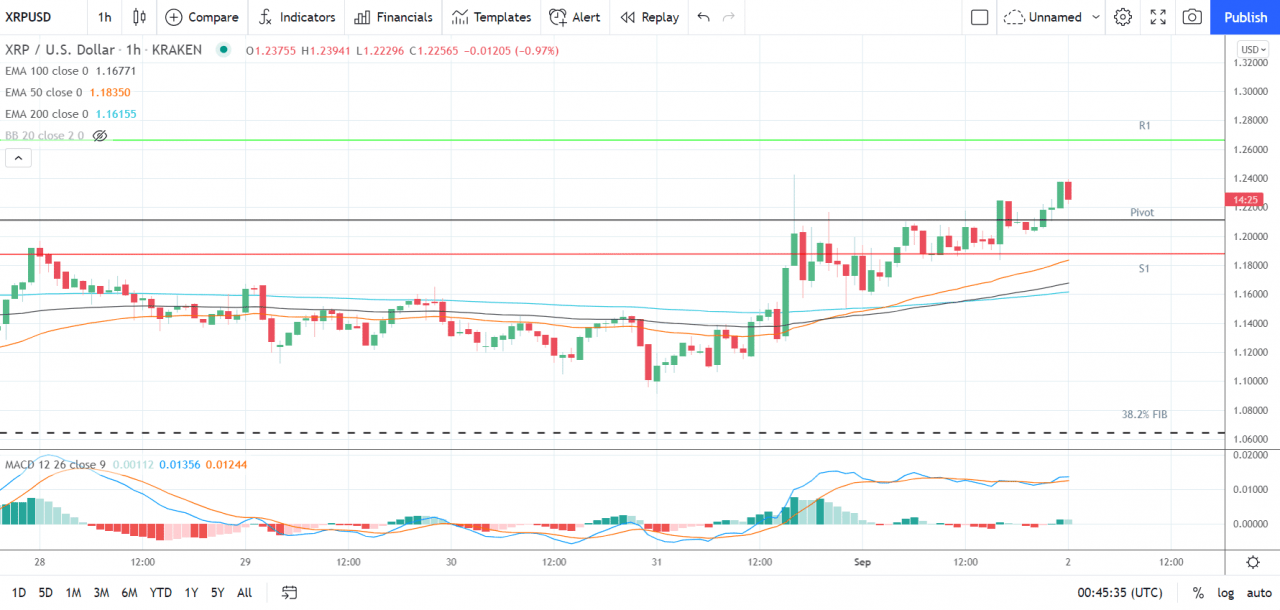Start bar Replay mode
The image size is (1280, 610).
point(648,17)
